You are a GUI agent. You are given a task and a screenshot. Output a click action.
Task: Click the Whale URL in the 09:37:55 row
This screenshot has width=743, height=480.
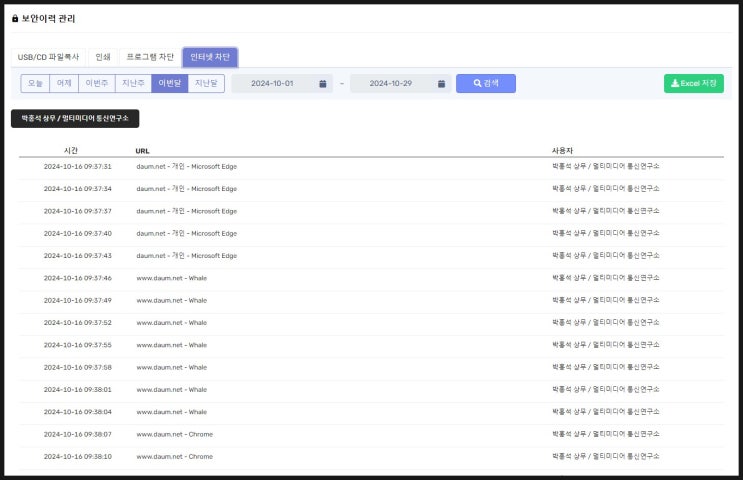172,345
